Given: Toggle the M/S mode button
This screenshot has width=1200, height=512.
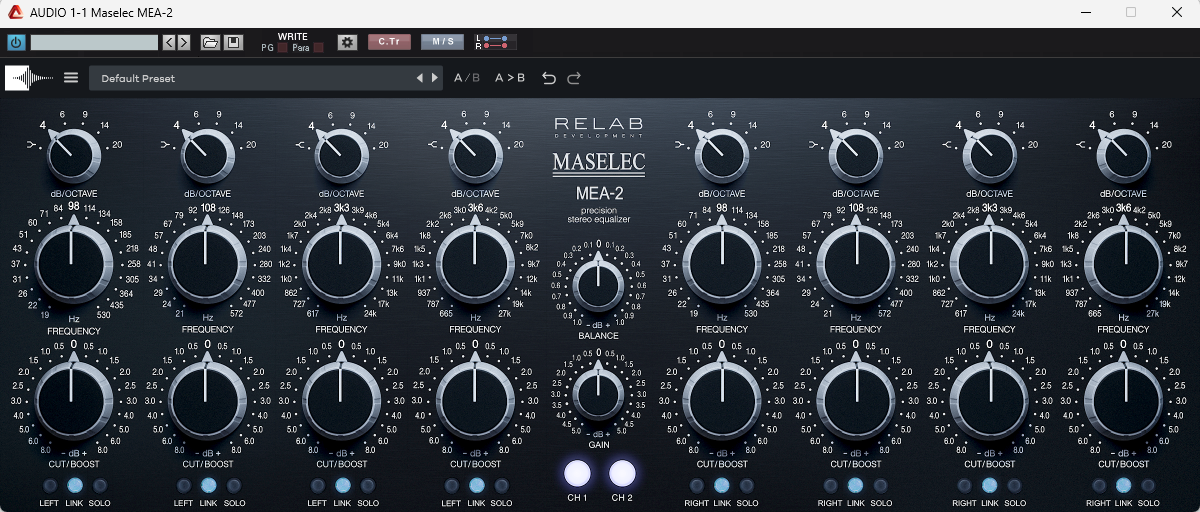Looking at the screenshot, I should coord(442,42).
